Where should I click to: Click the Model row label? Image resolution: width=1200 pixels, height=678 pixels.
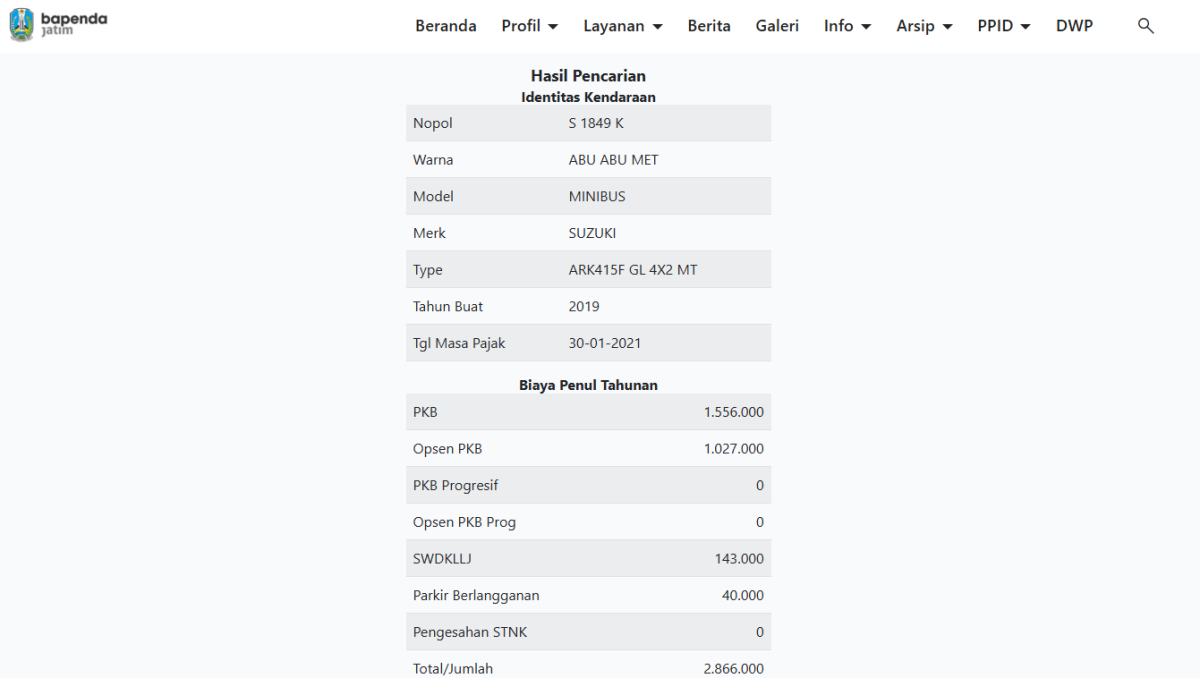click(x=433, y=196)
